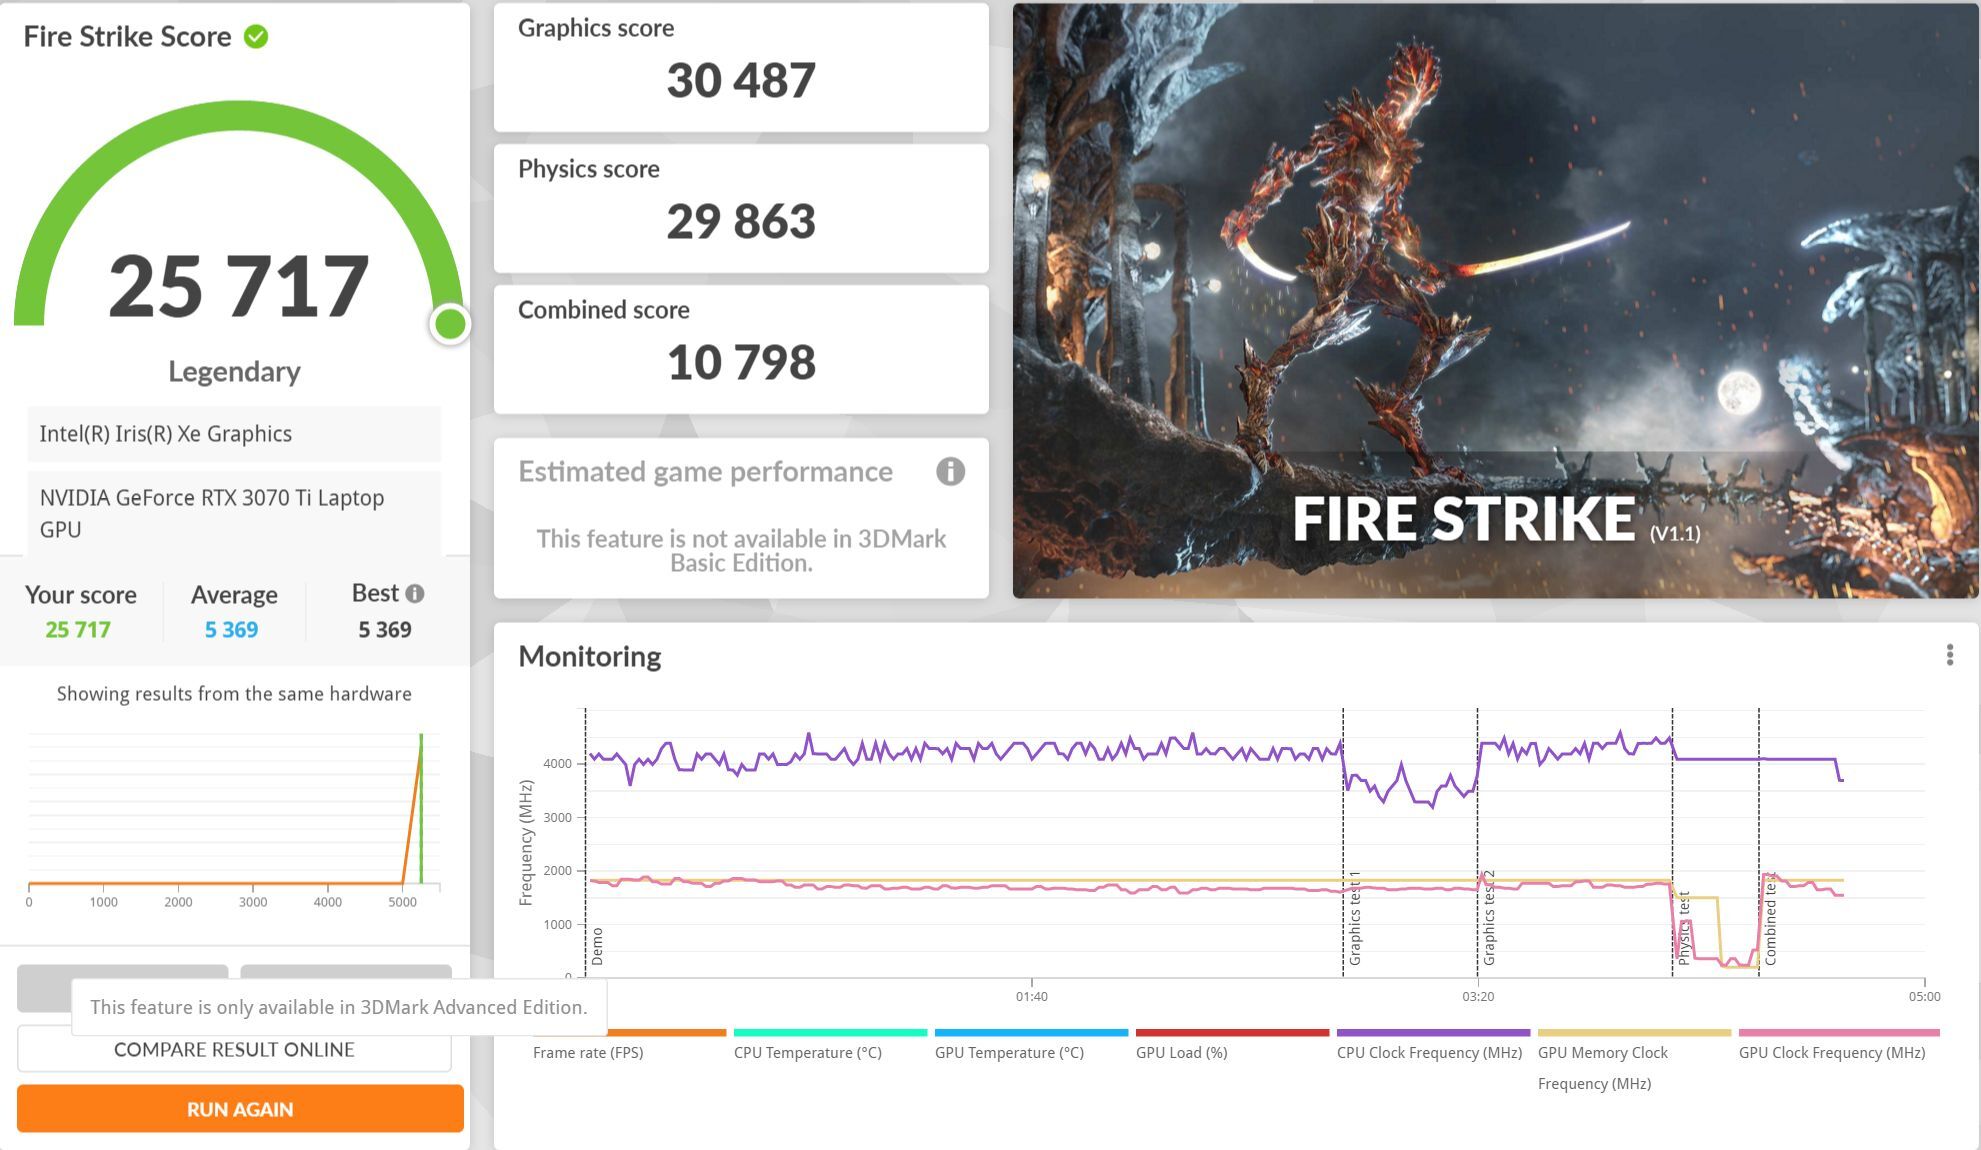
Task: Select Intel(R) Iris(R) Xe Graphics entry
Action: click(x=234, y=434)
